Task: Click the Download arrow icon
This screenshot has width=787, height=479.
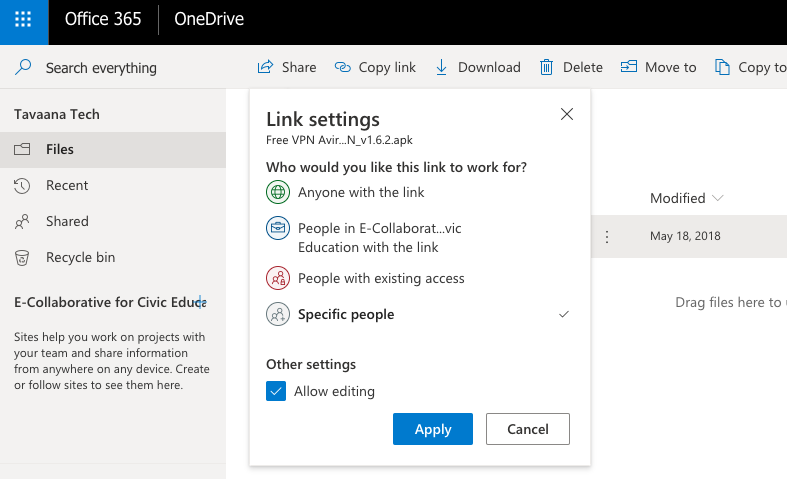Action: pyautogui.click(x=441, y=67)
